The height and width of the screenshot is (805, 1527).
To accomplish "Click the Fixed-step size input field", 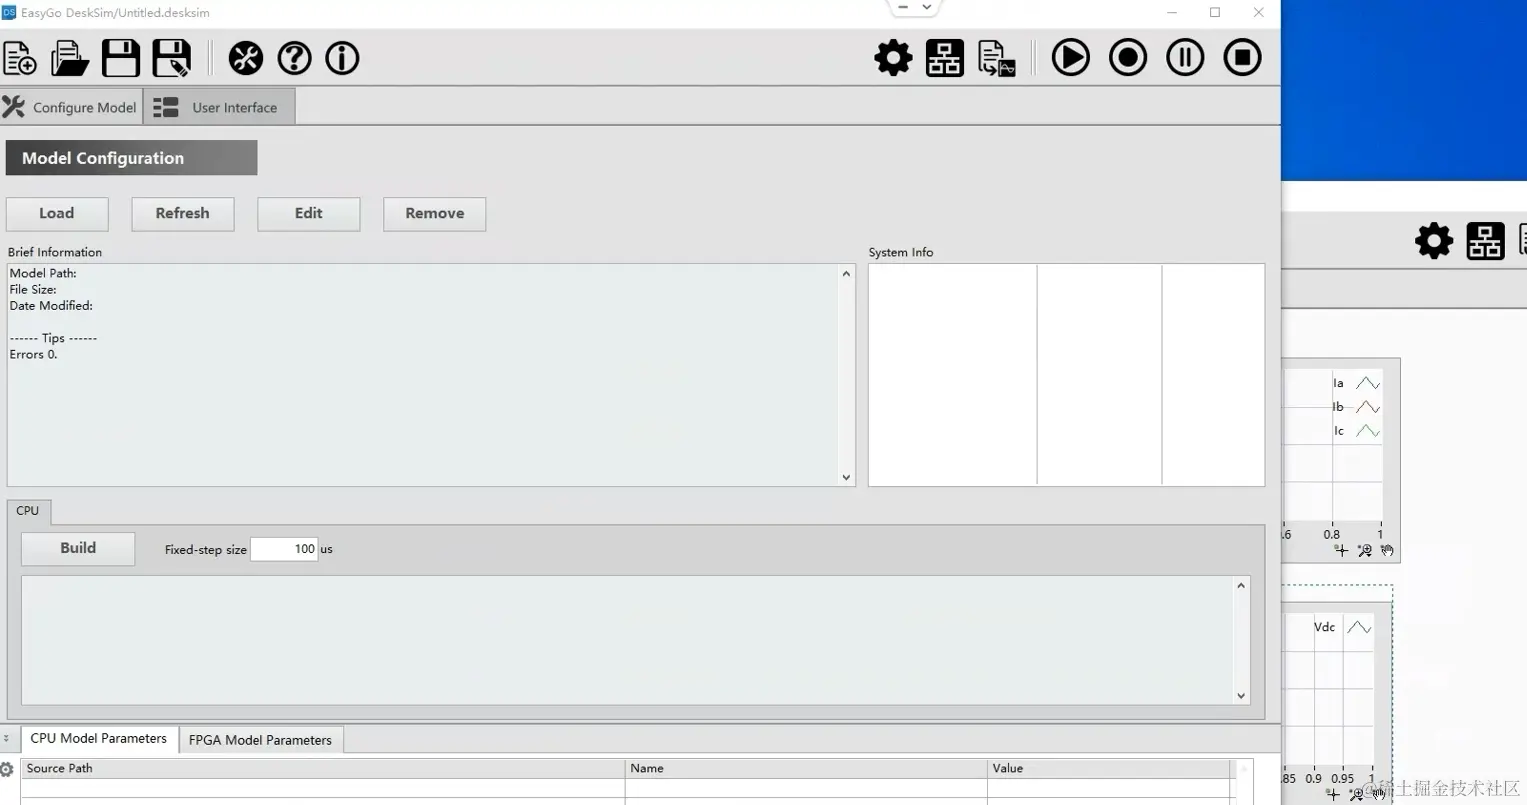I will point(284,549).
